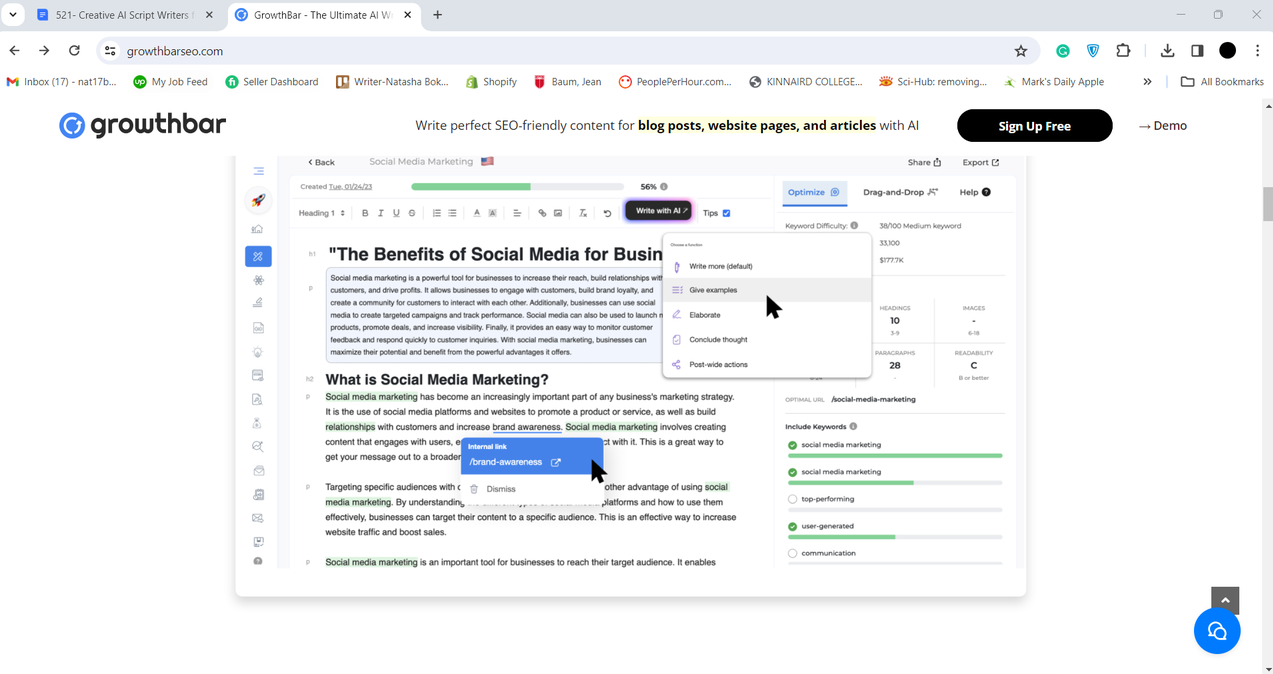Open the browser Extensions puzzle icon
This screenshot has height=674, width=1273.
pos(1123,51)
